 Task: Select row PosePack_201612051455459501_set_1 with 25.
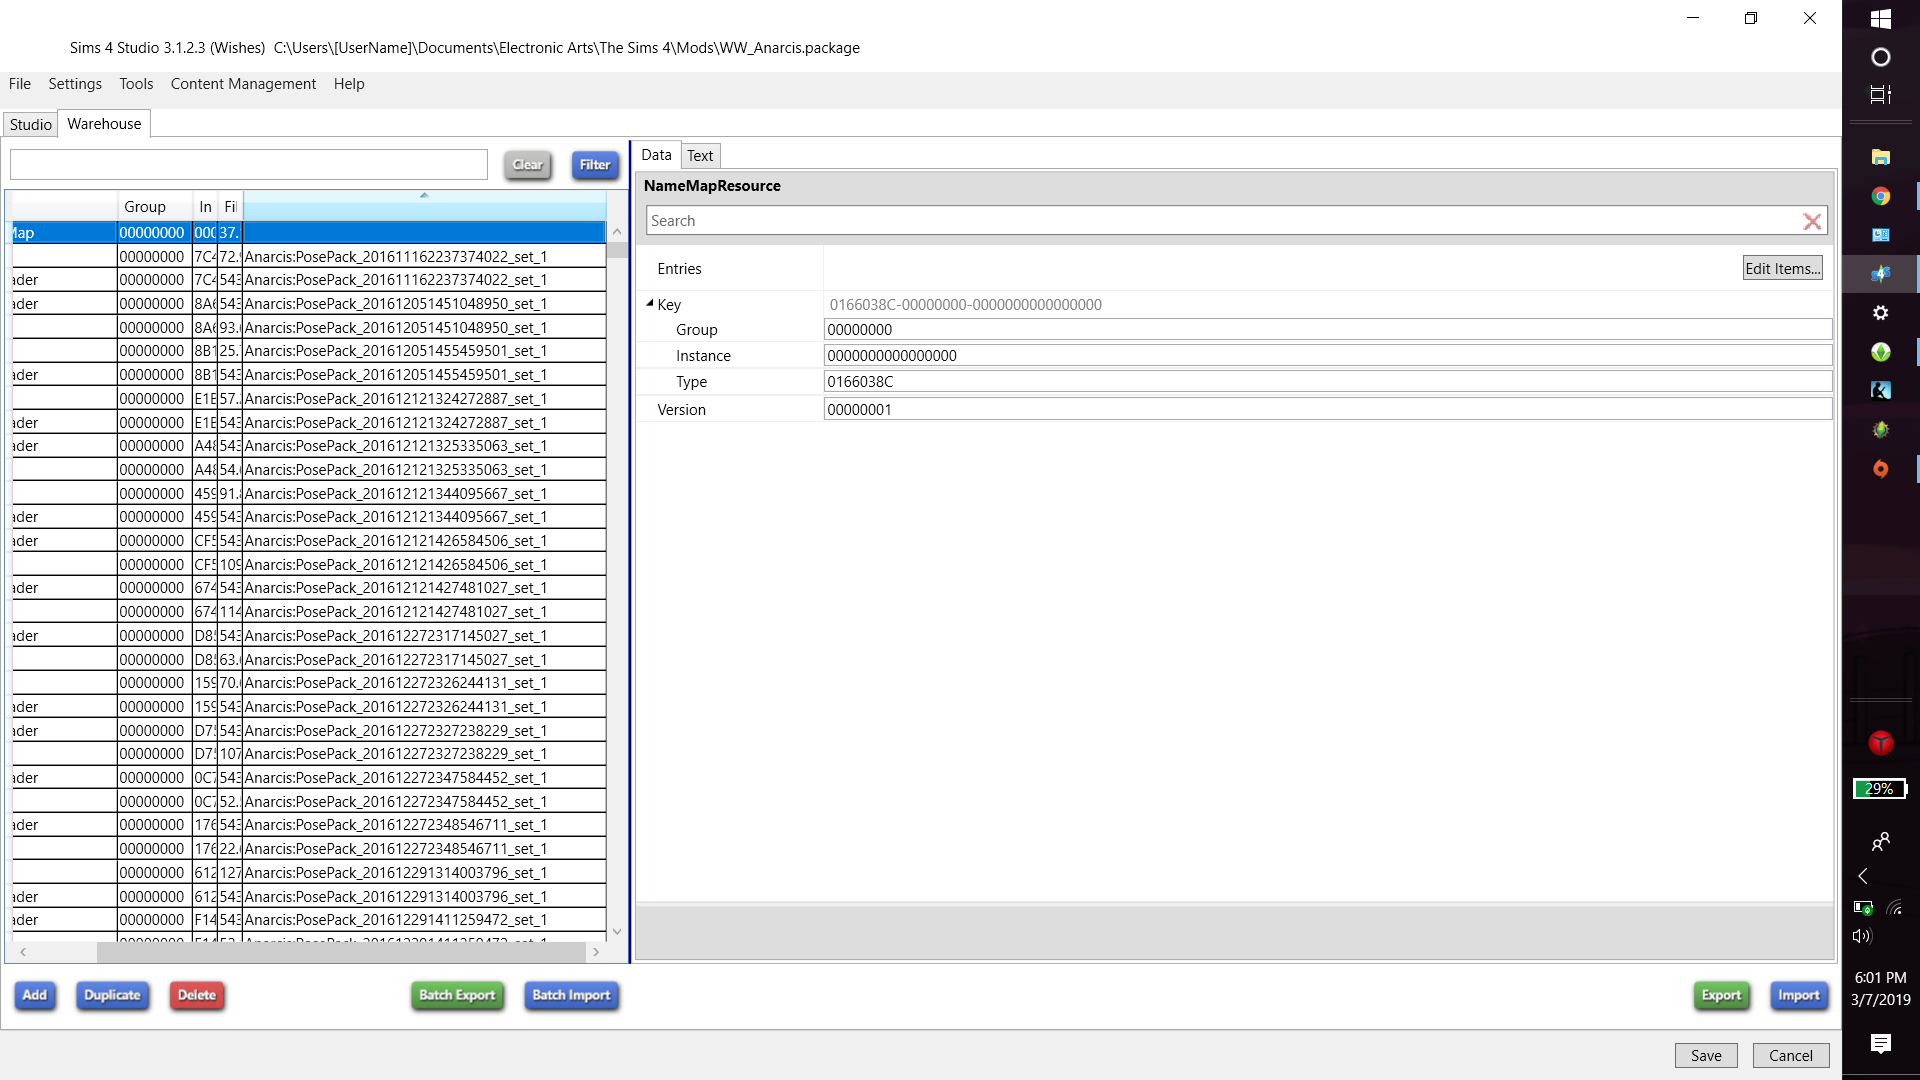pyautogui.click(x=309, y=351)
